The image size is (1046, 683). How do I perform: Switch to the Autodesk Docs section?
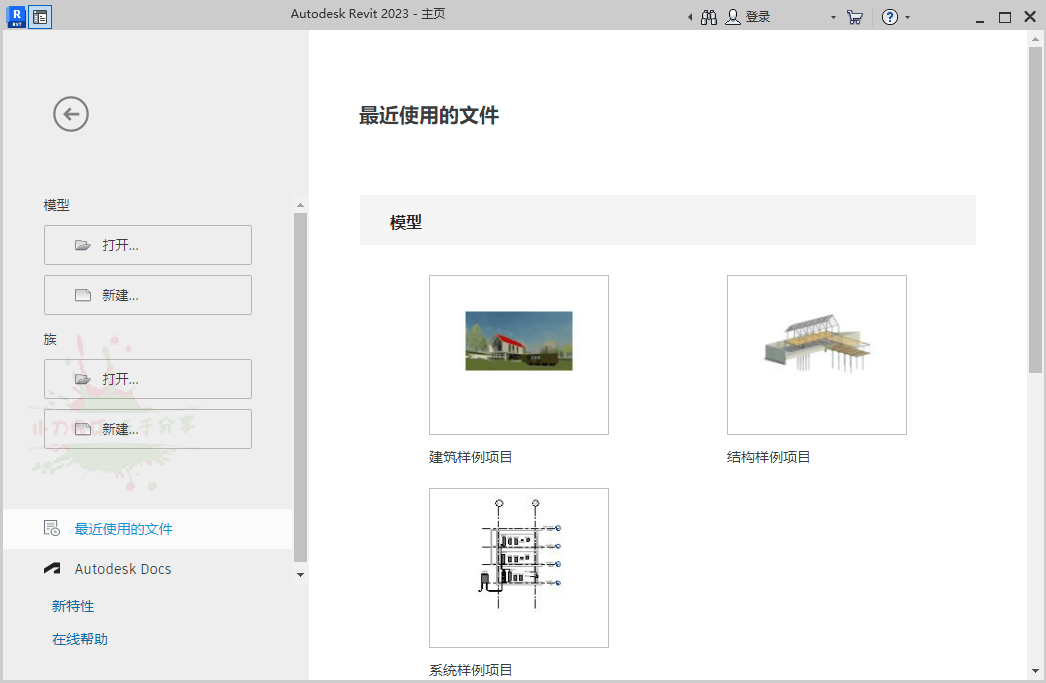(122, 568)
